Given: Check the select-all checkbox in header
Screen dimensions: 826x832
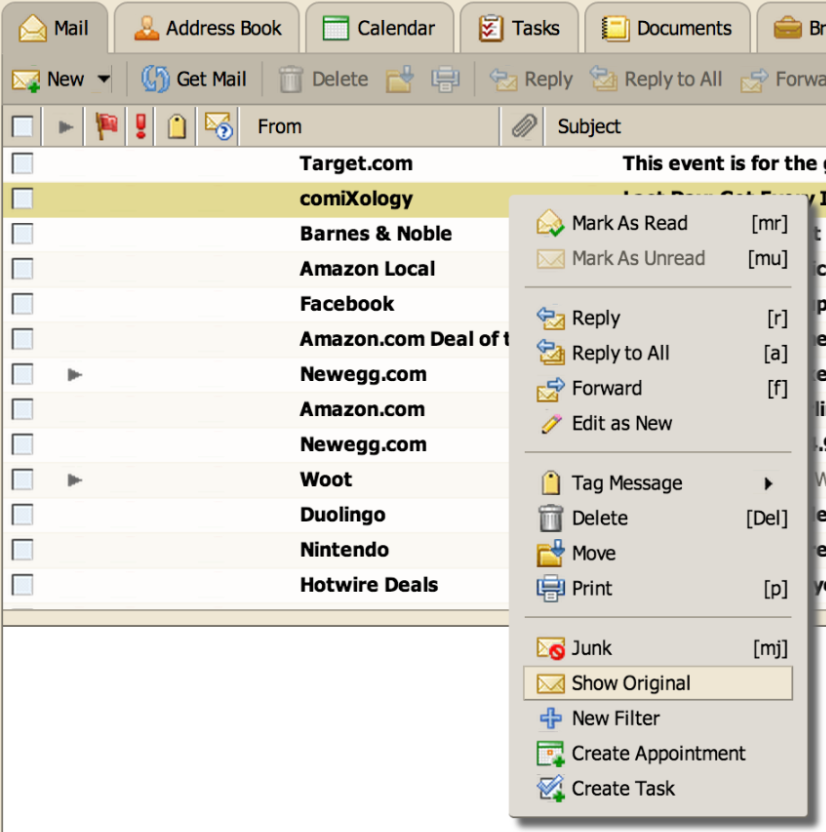Looking at the screenshot, I should coord(22,126).
